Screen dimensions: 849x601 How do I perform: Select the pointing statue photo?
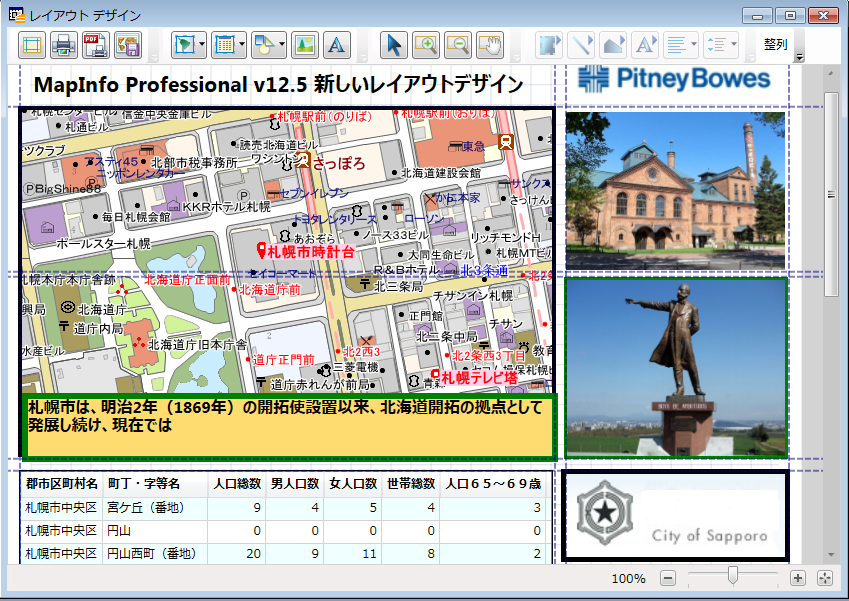[x=676, y=367]
